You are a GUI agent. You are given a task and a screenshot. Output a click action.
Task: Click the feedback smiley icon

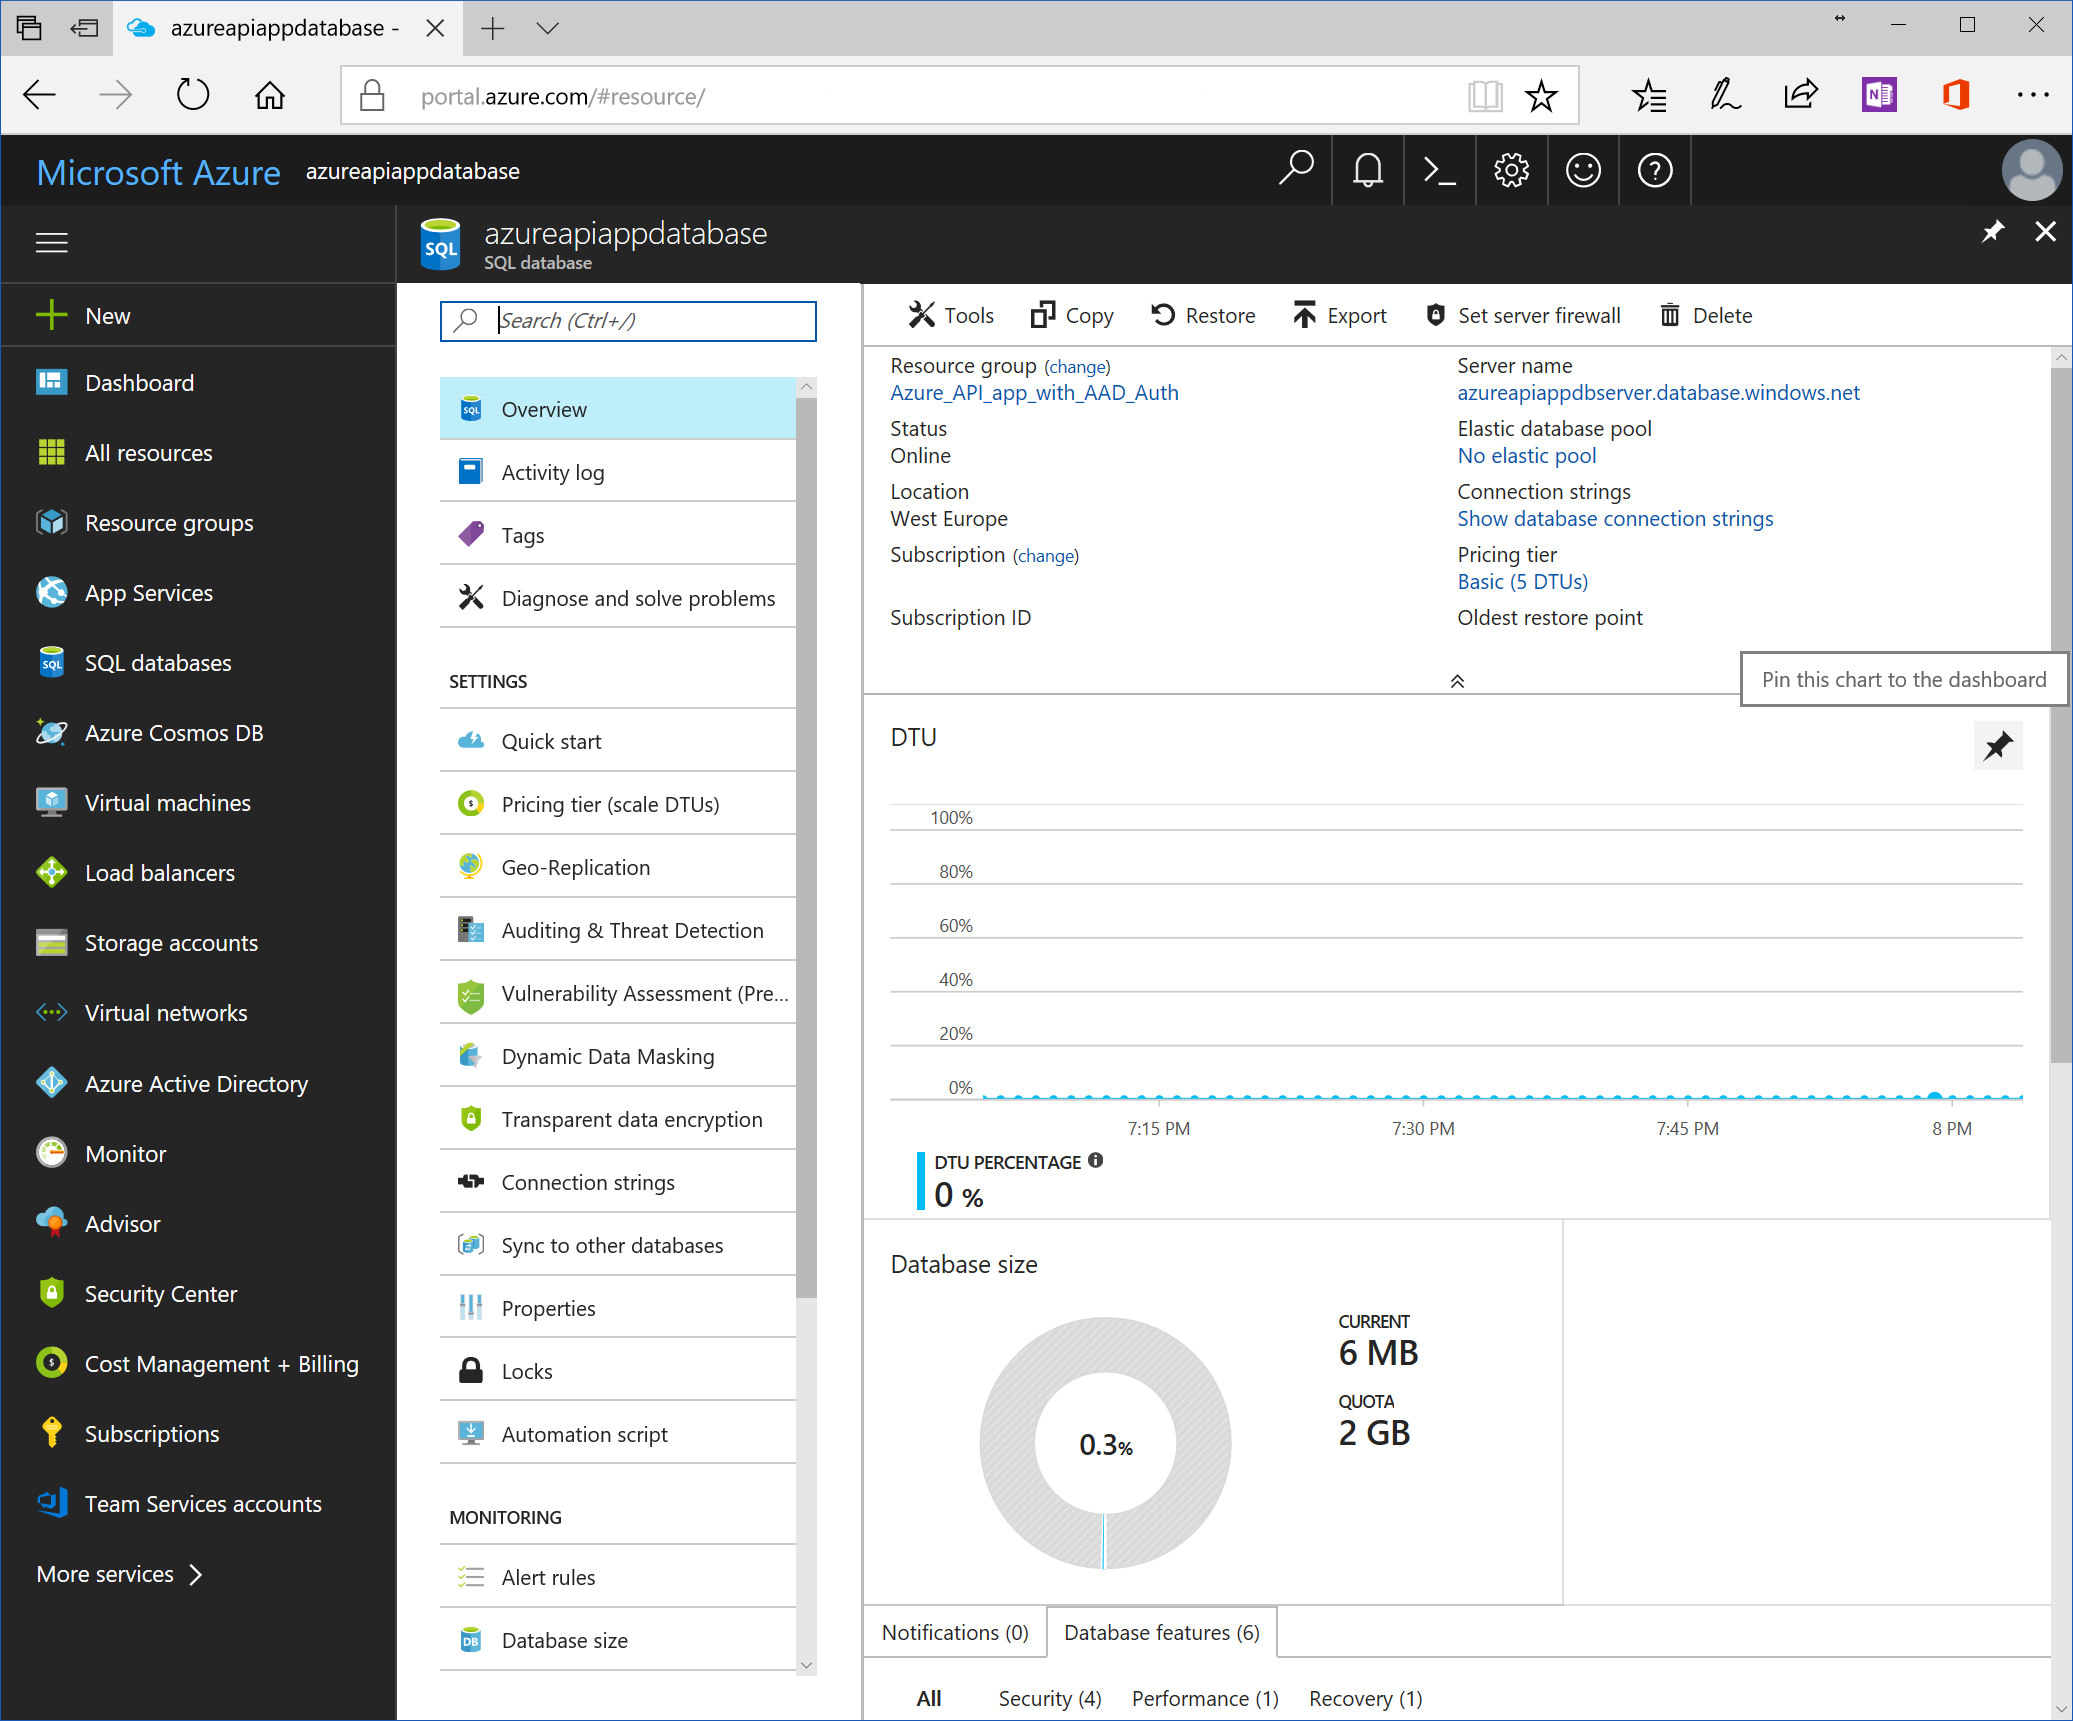[1582, 171]
